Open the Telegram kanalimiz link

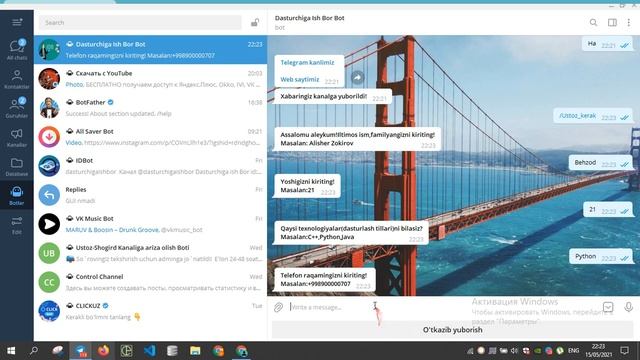pyautogui.click(x=307, y=62)
